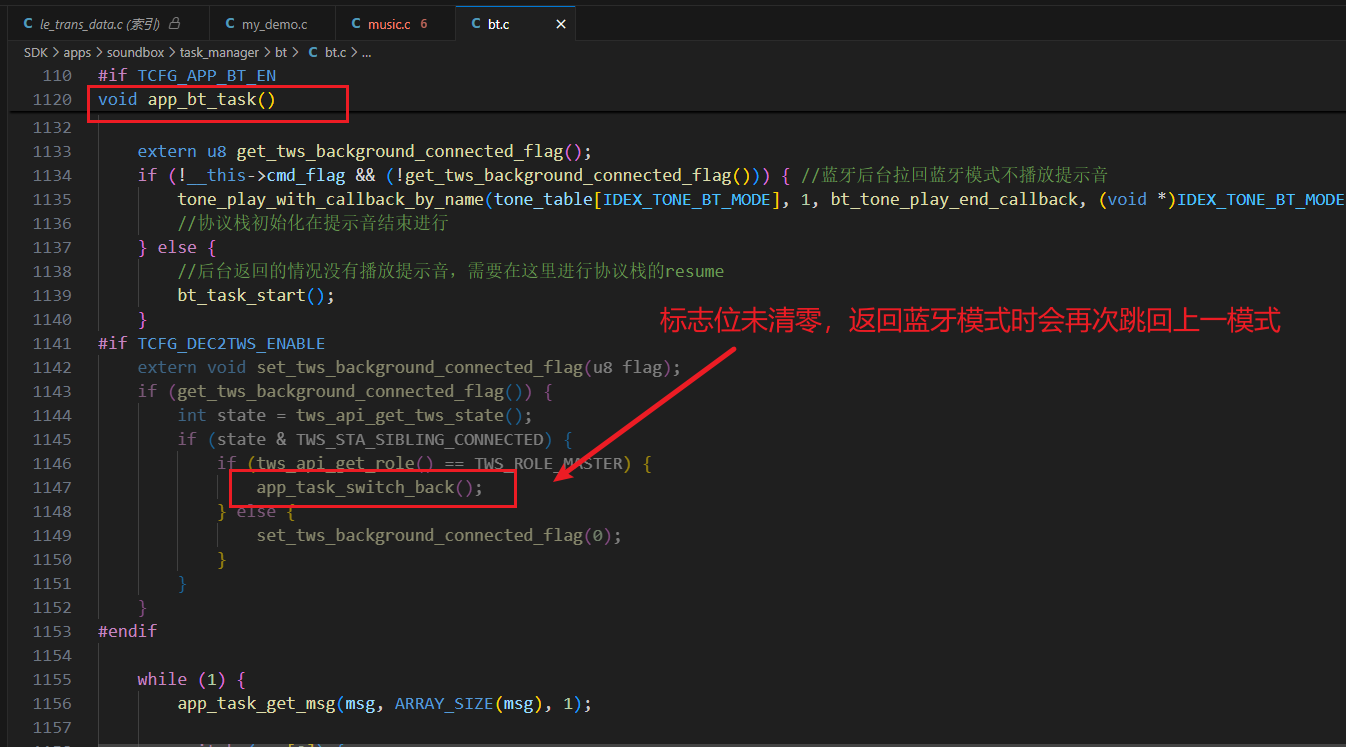Click the TCFG_DEC2TWS_ENABLE macro
Image resolution: width=1346 pixels, height=747 pixels.
(231, 344)
